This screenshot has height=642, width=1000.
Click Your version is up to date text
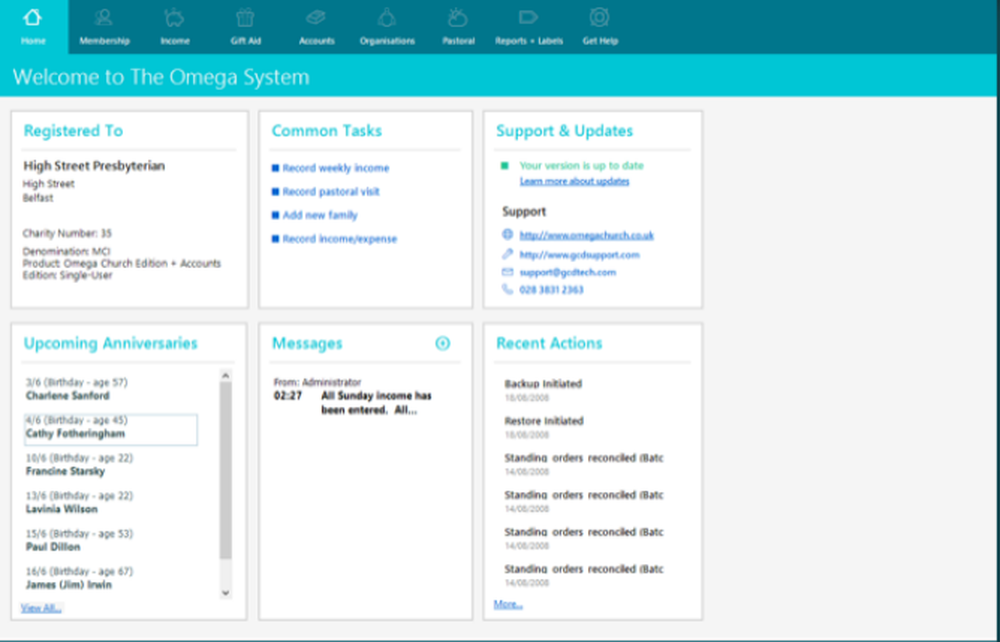pyautogui.click(x=582, y=166)
